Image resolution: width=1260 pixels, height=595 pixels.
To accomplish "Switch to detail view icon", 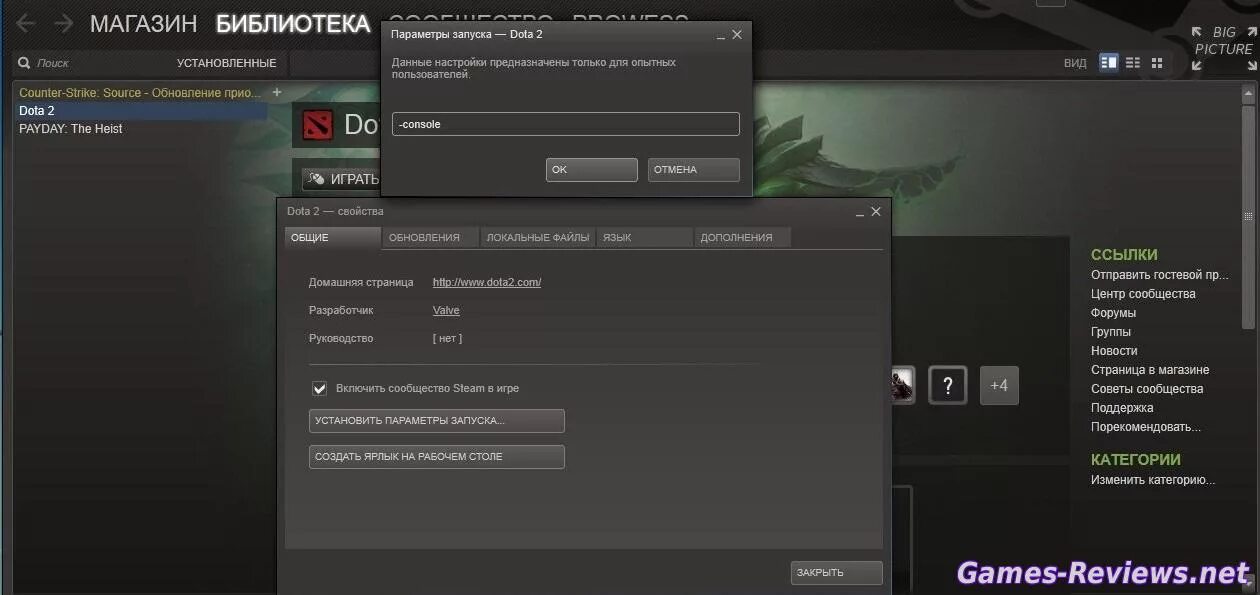I will [x=1108, y=62].
